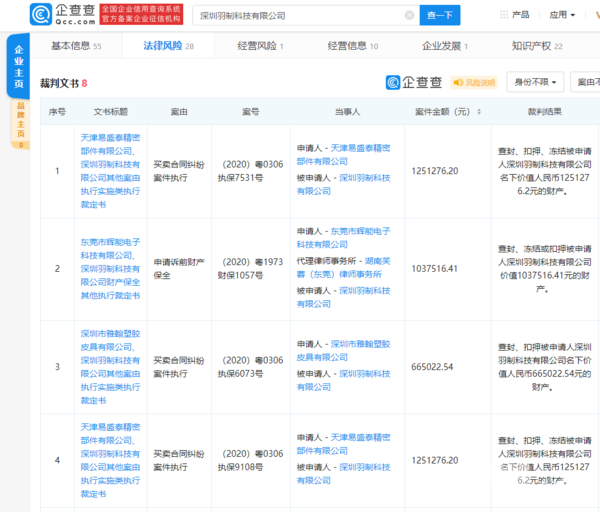Open the 身份不限 identity filter dropdown

tap(536, 83)
